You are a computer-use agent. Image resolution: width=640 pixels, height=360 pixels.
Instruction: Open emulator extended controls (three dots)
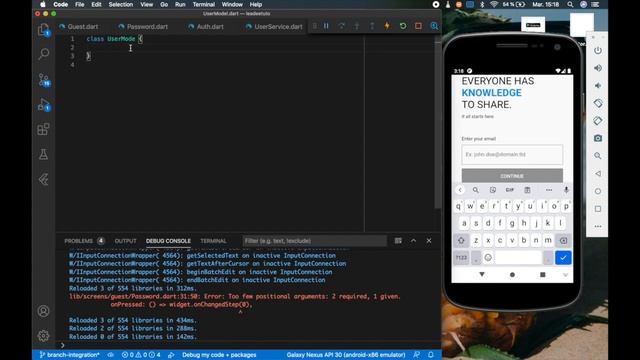598,226
